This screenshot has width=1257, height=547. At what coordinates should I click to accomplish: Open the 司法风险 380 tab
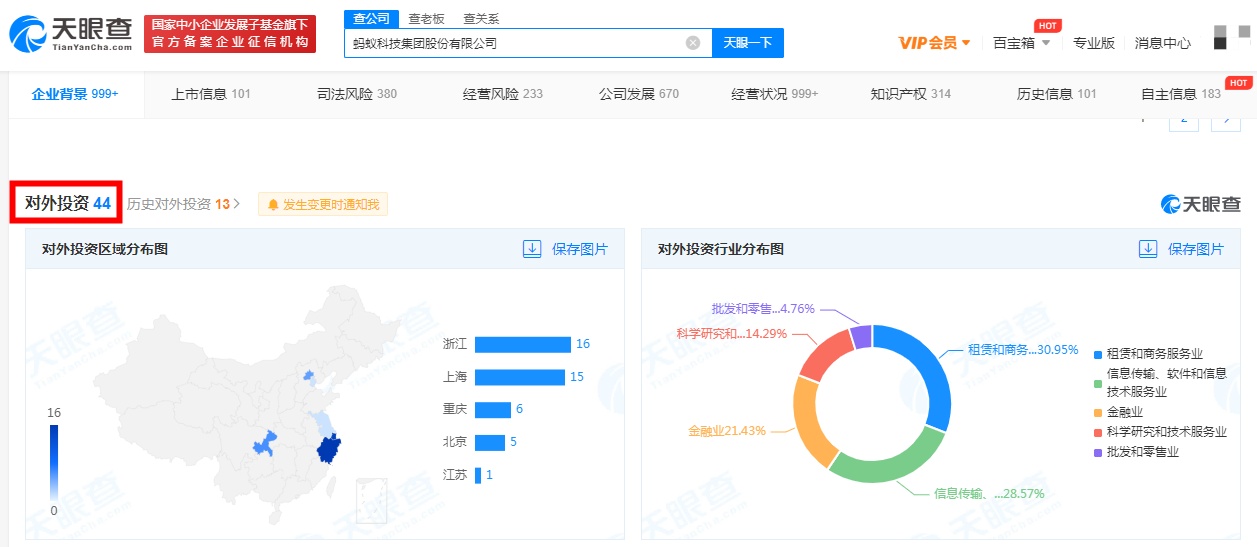(x=357, y=94)
